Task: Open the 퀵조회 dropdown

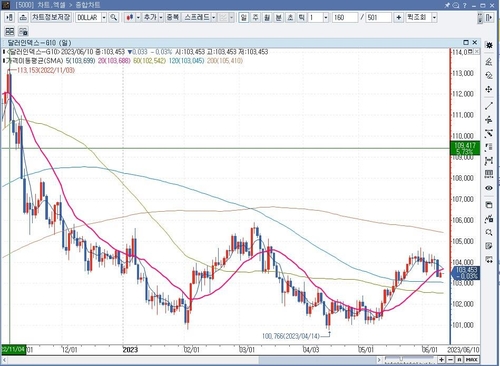Action: (434, 17)
